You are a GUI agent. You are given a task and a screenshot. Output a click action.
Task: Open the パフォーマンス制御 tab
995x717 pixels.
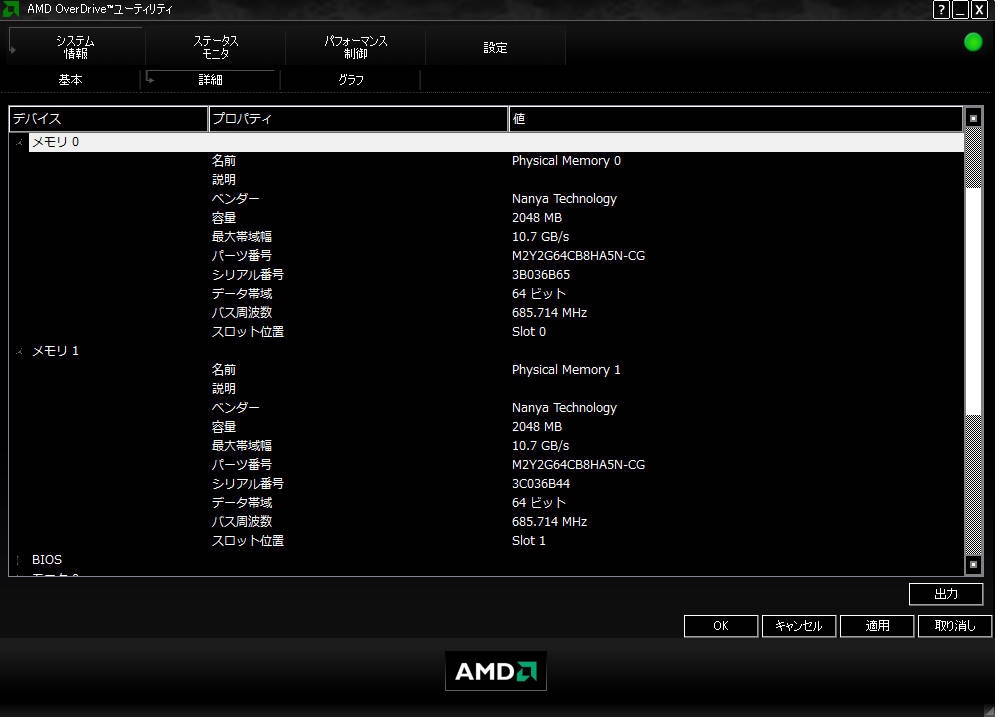pos(355,47)
